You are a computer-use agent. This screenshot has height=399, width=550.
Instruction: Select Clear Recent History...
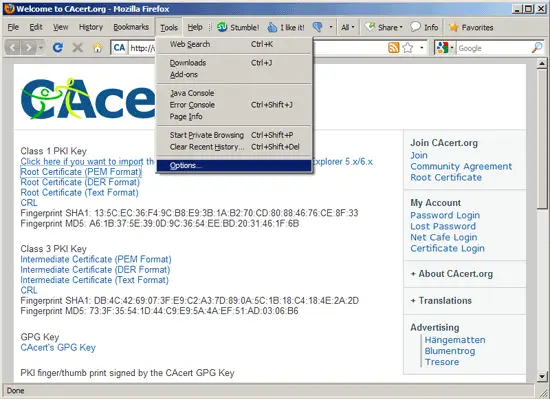click(x=234, y=147)
